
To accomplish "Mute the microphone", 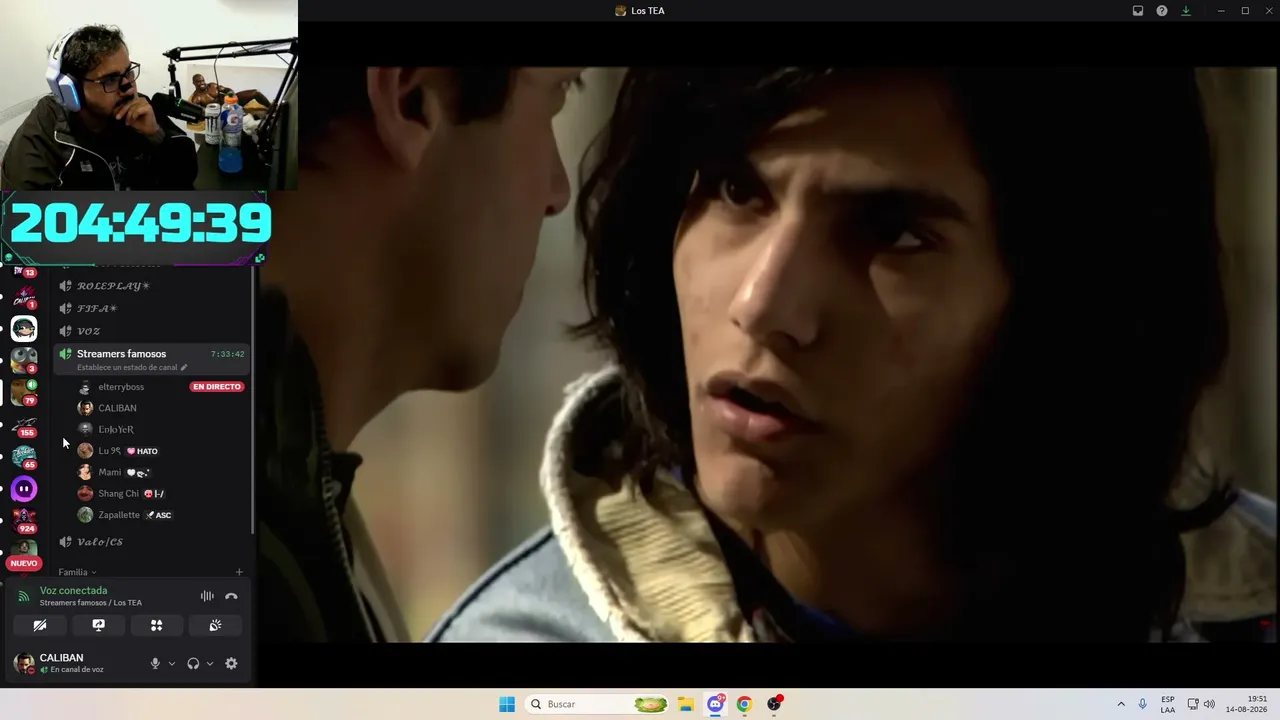I will [155, 663].
